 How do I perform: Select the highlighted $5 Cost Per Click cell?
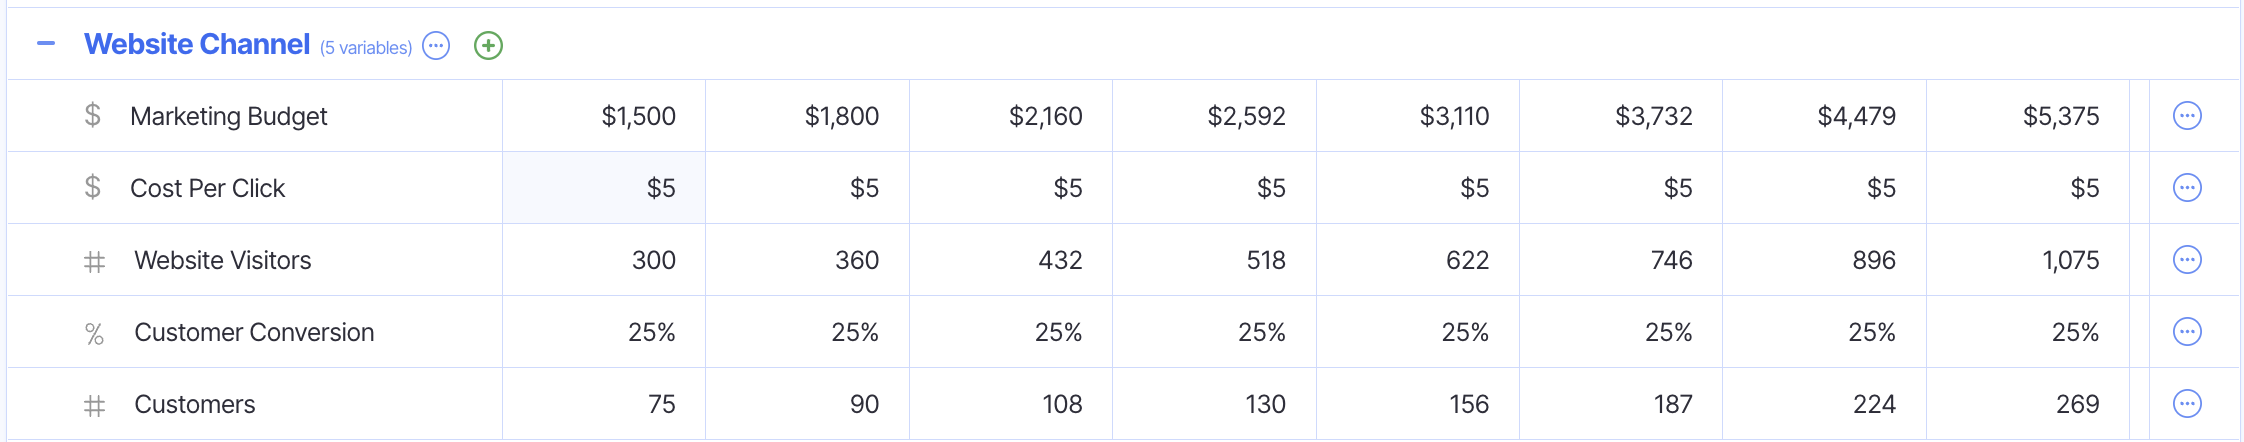coord(604,188)
